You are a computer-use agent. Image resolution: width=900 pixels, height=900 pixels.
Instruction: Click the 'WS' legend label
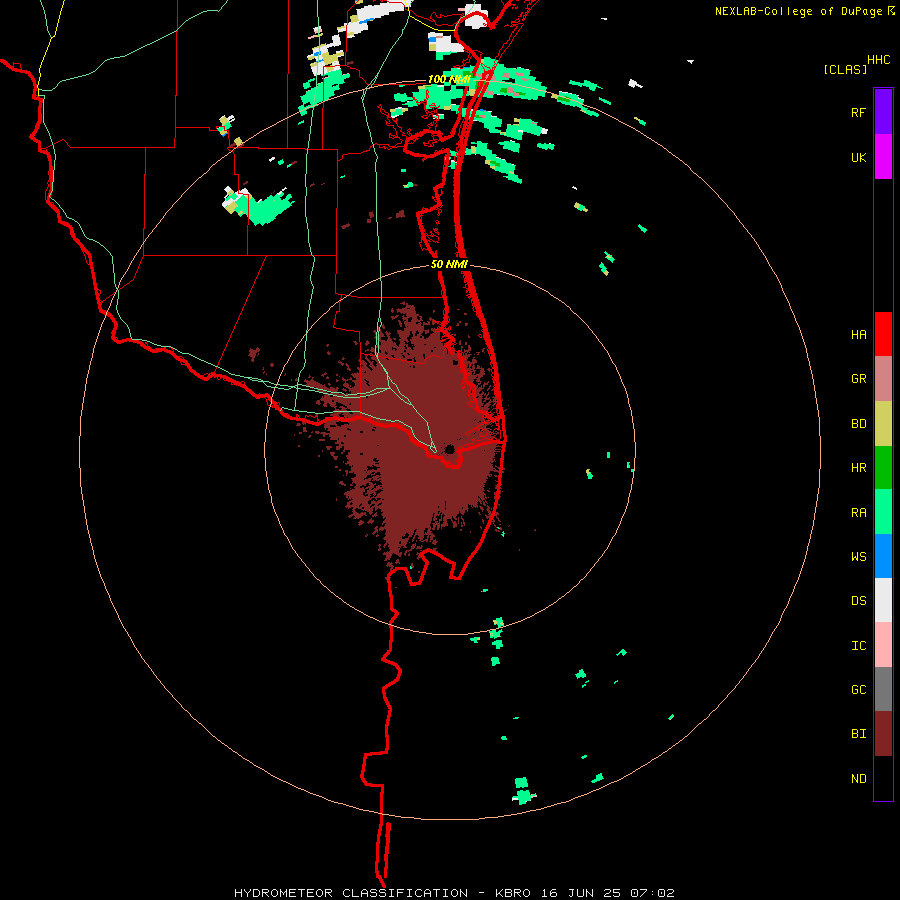pos(858,557)
